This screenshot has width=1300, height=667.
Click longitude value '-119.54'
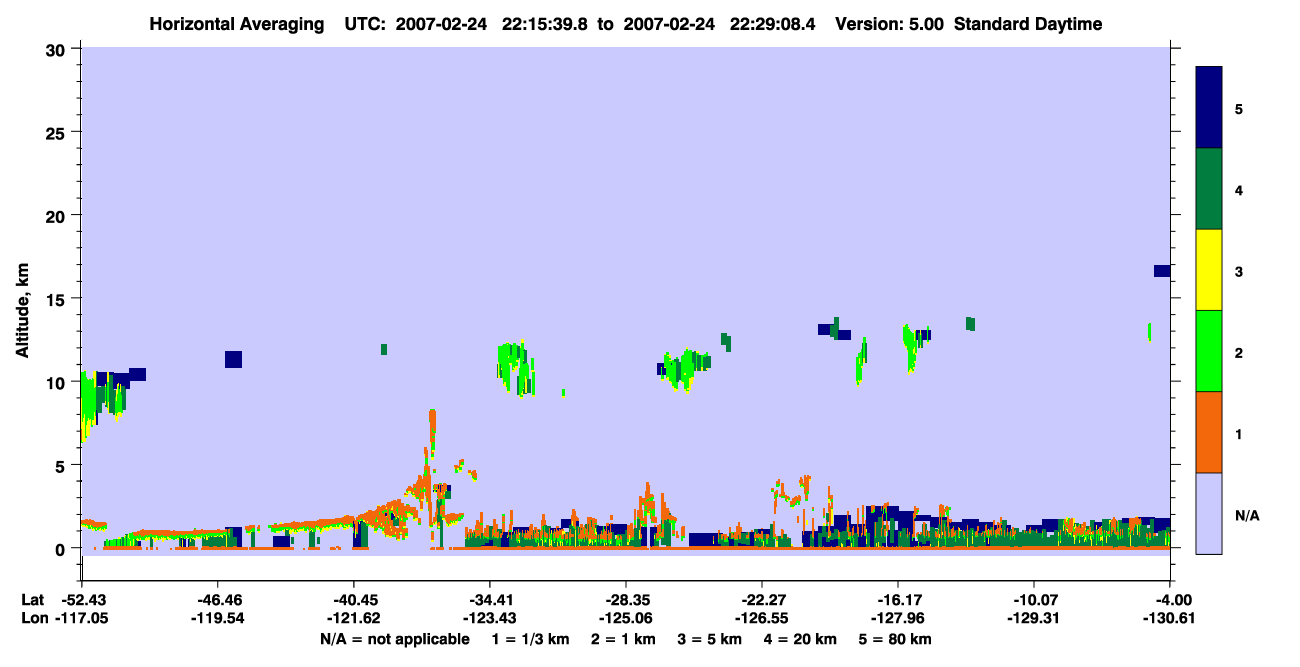pyautogui.click(x=219, y=619)
